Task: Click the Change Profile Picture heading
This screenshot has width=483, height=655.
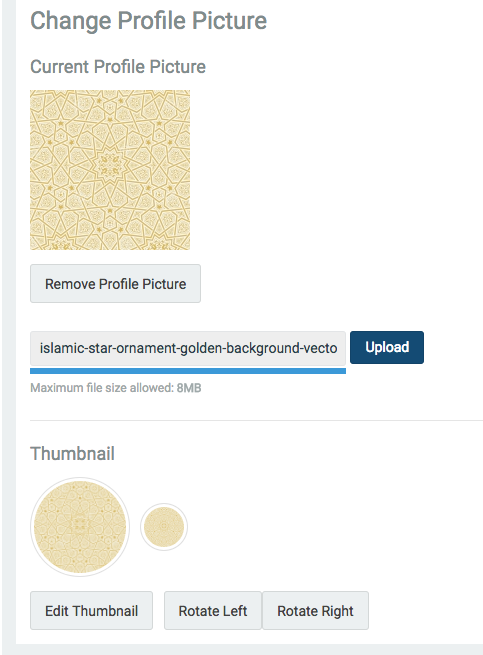Action: pyautogui.click(x=148, y=21)
